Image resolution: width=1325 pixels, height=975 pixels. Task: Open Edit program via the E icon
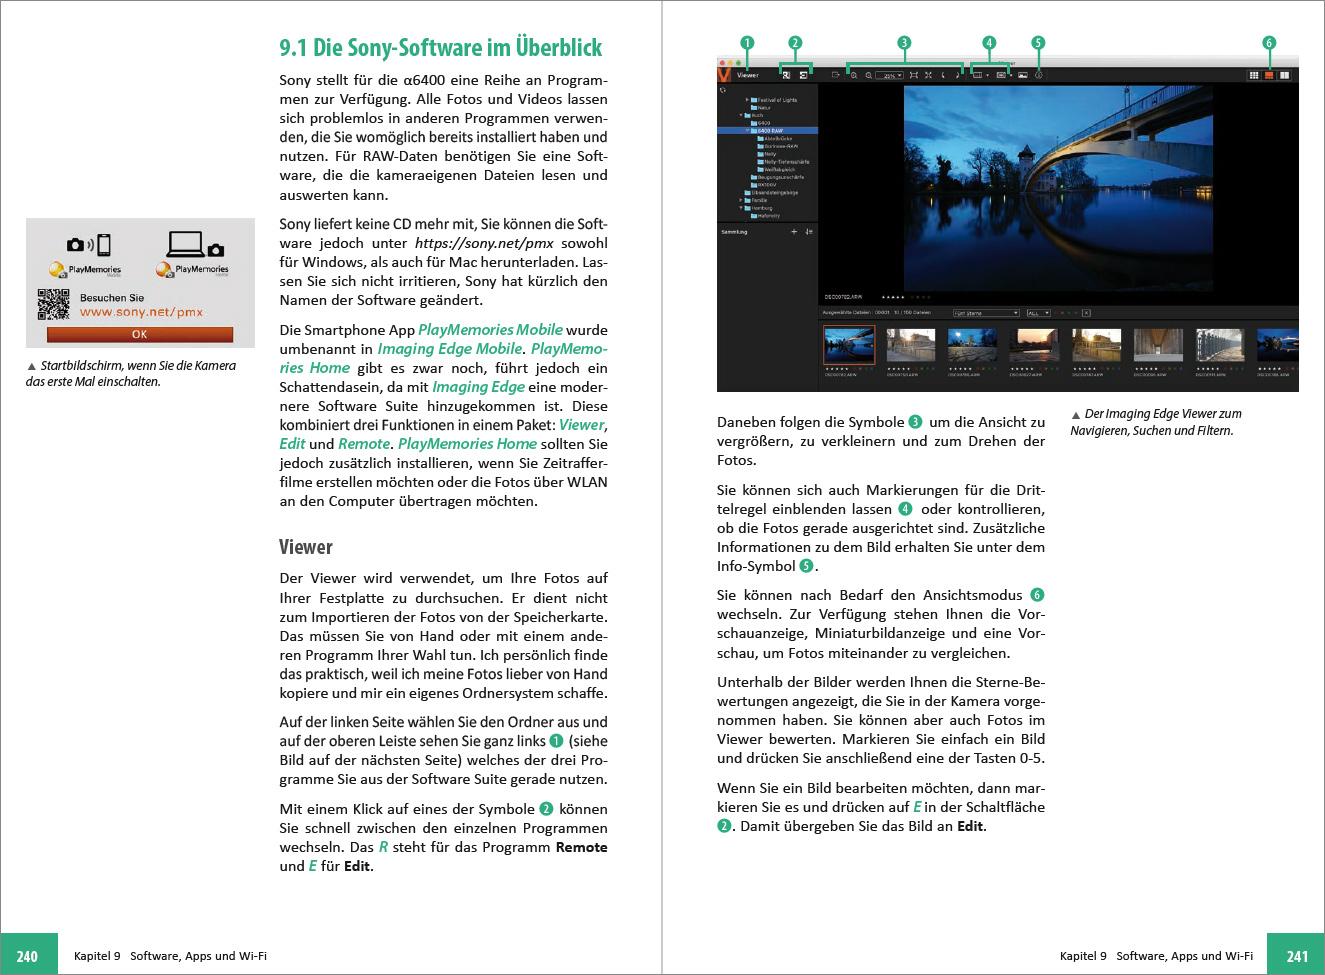803,75
